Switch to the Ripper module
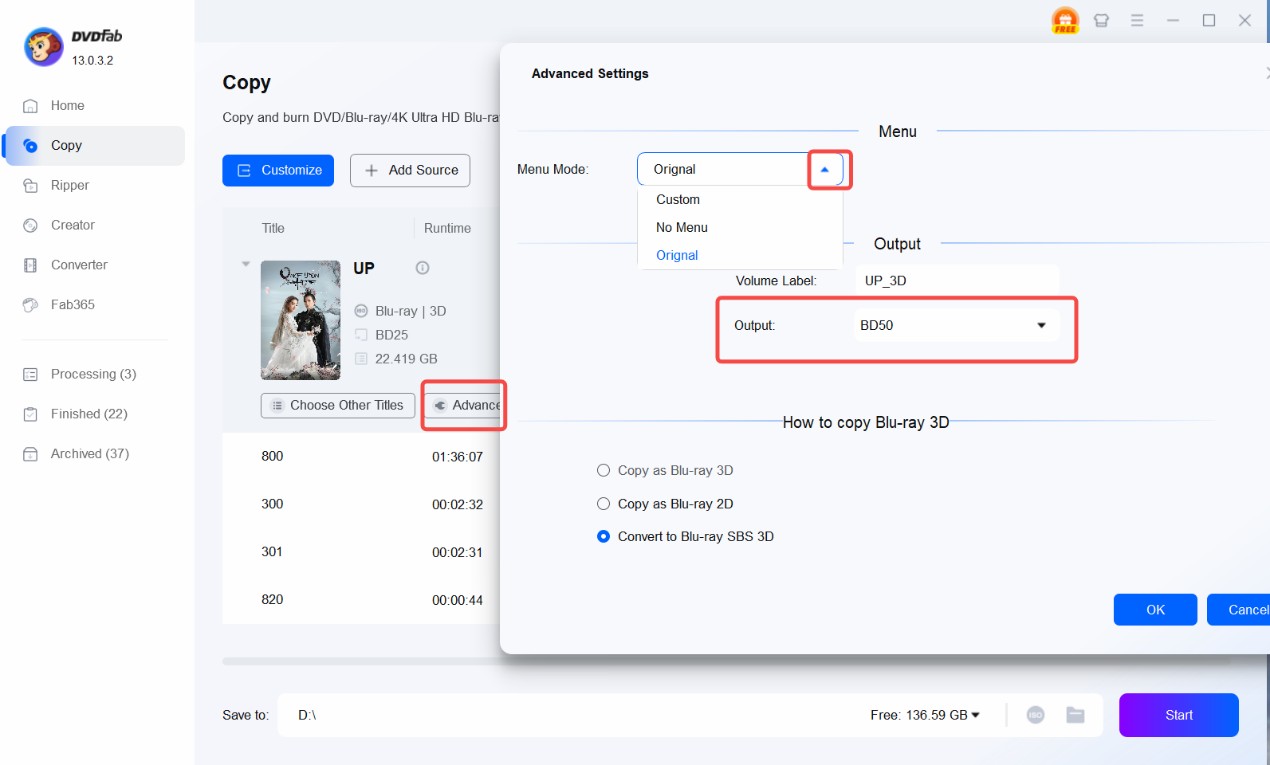 70,185
